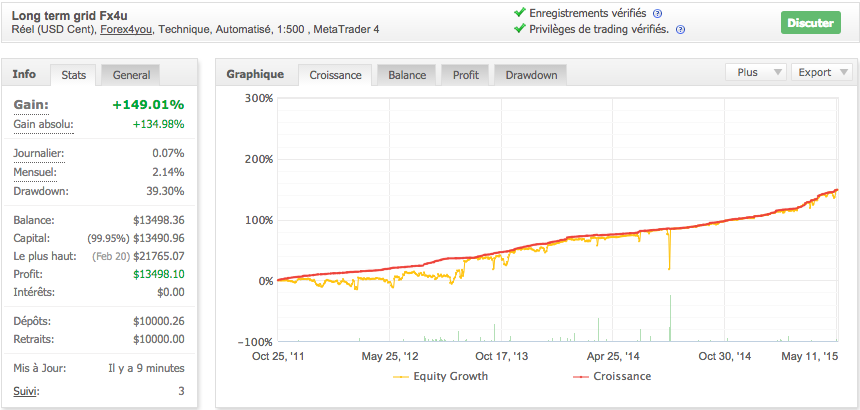Image resolution: width=860 pixels, height=410 pixels.
Task: Click the Gain absolu label
Action: point(43,124)
